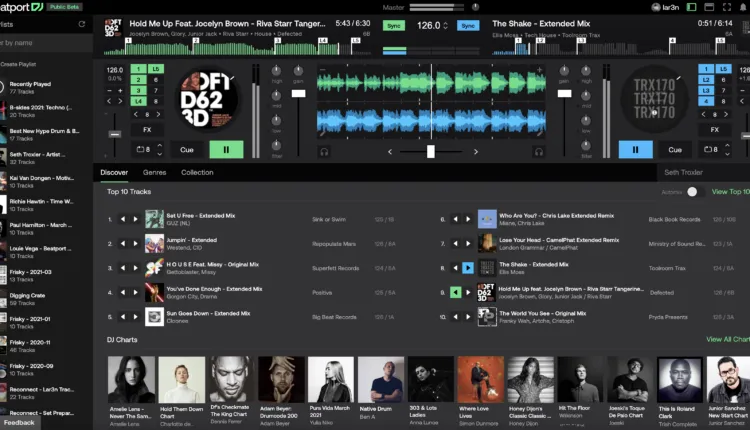Toggle right deck loop button 8
Image resolution: width=750 pixels, height=430 pixels.
[x=710, y=150]
